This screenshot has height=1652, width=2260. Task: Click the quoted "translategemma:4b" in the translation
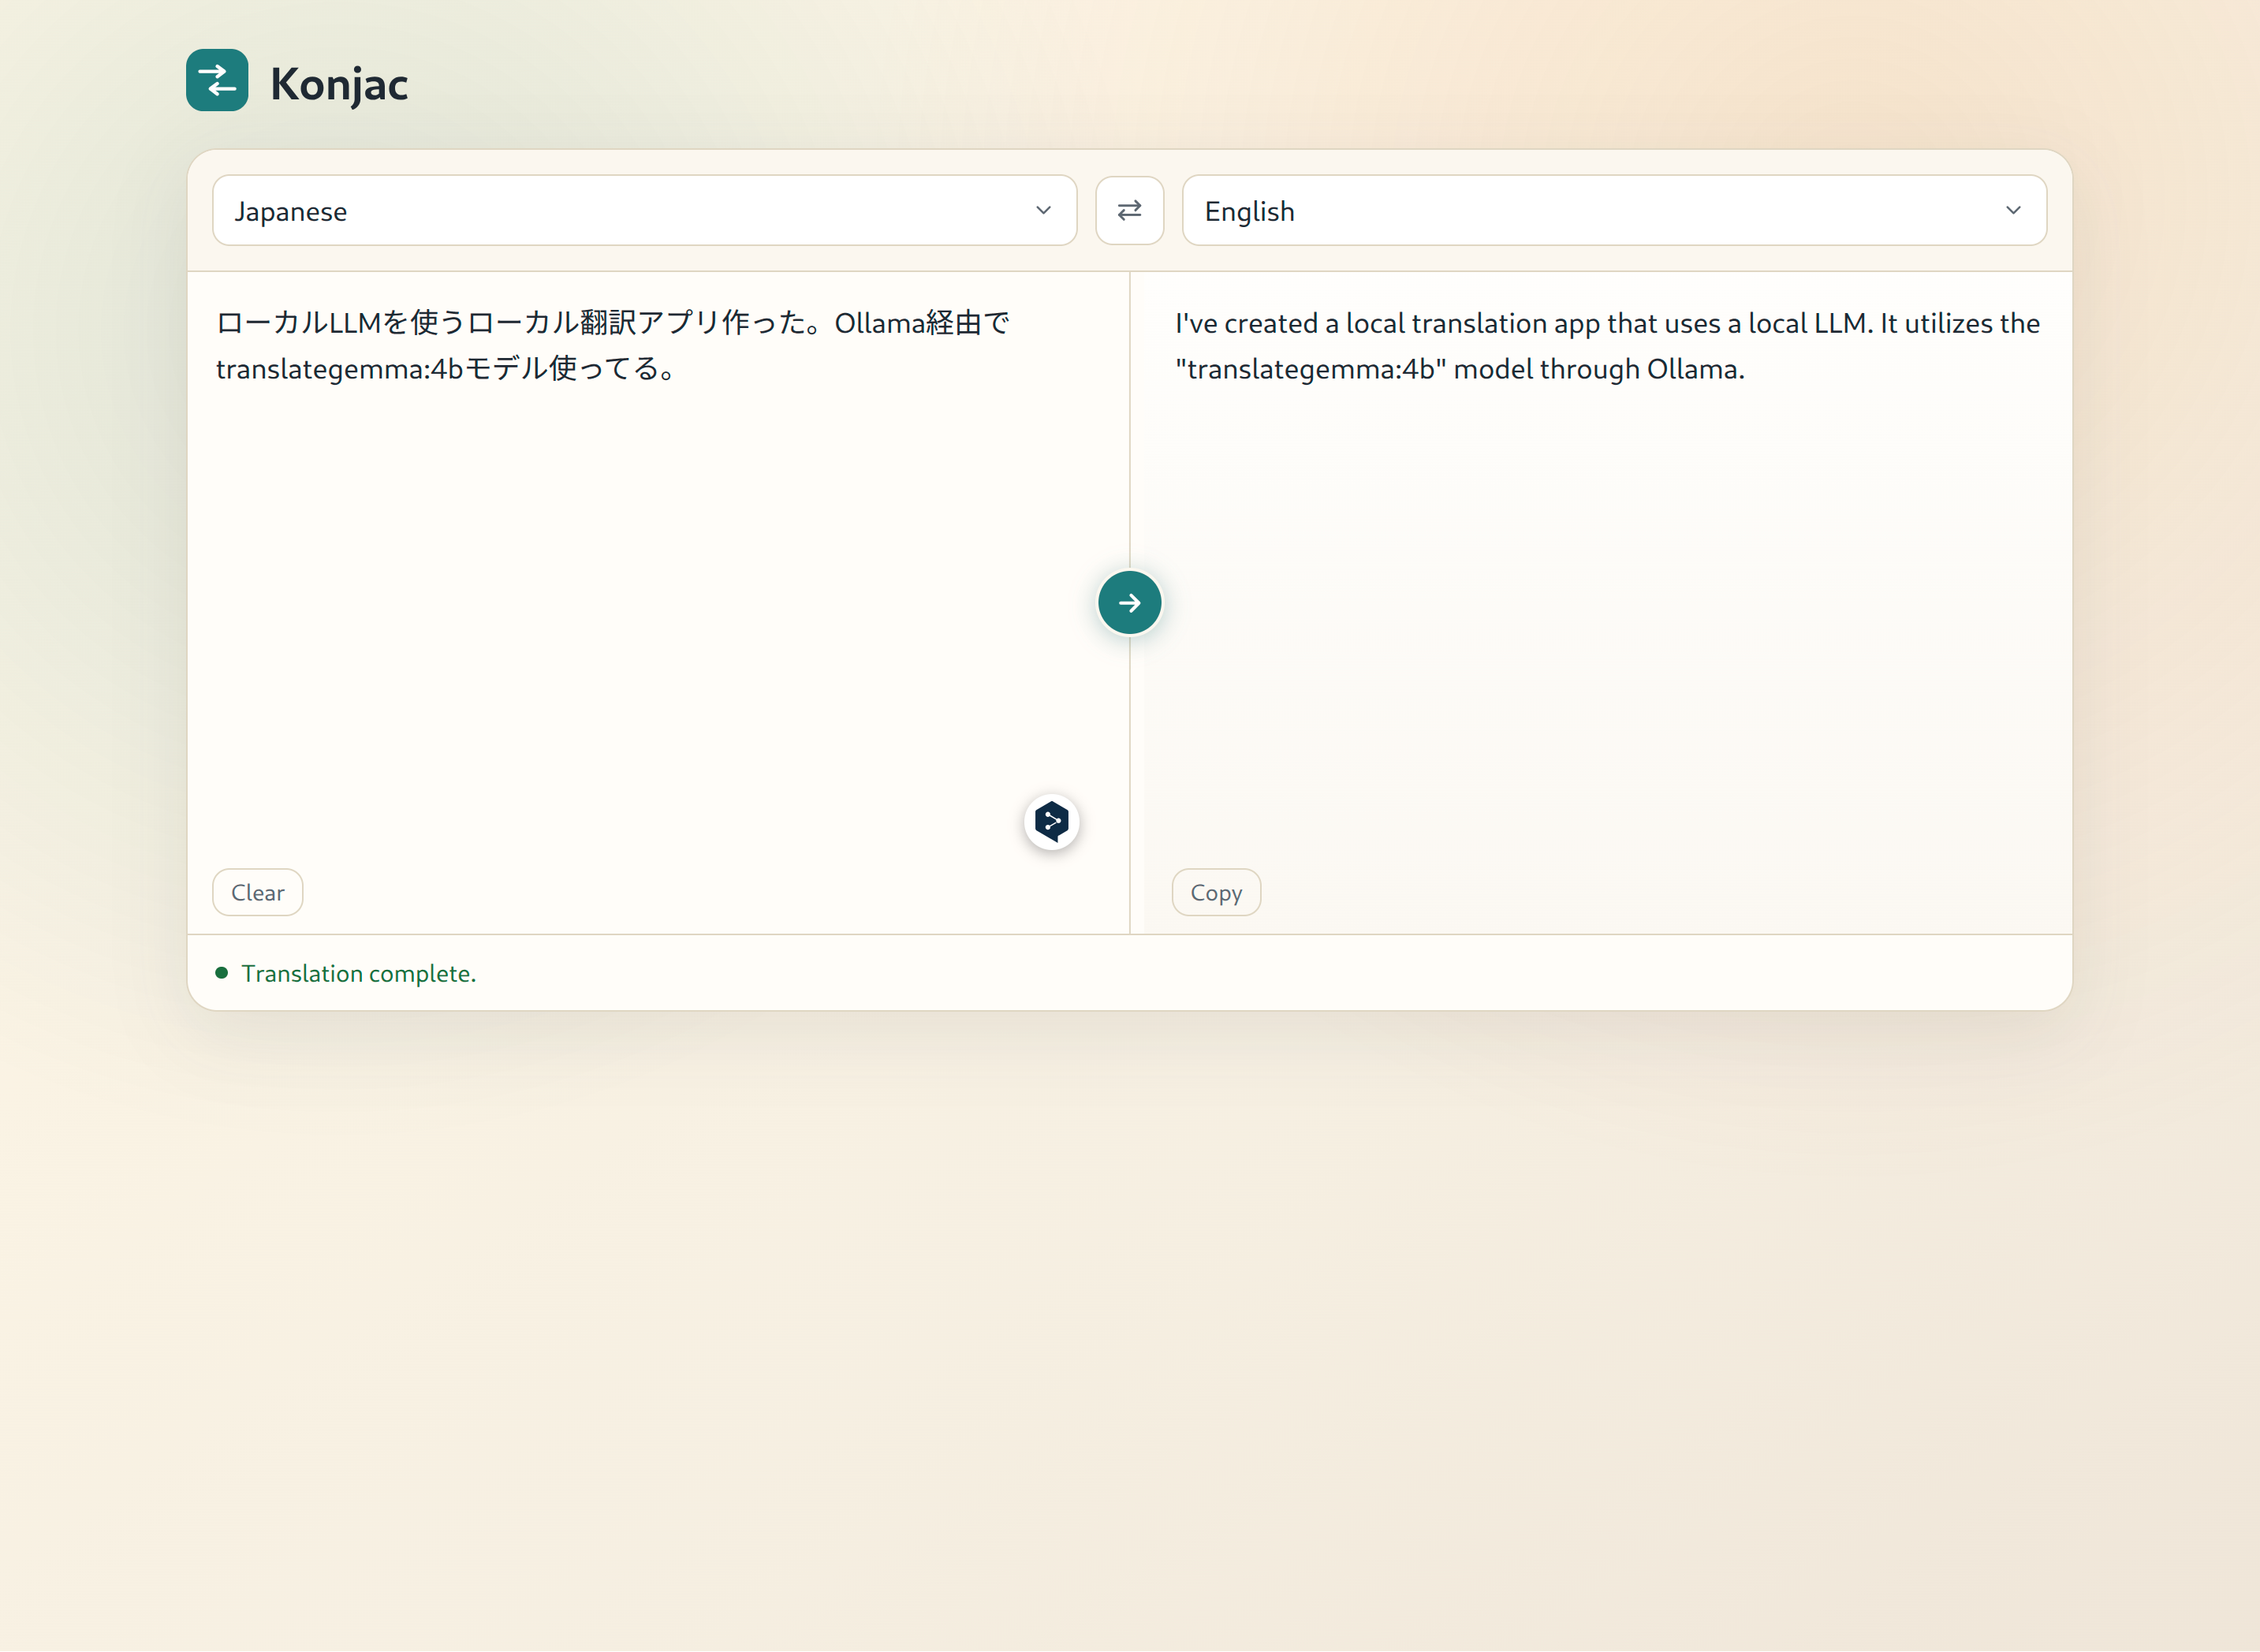(1310, 369)
